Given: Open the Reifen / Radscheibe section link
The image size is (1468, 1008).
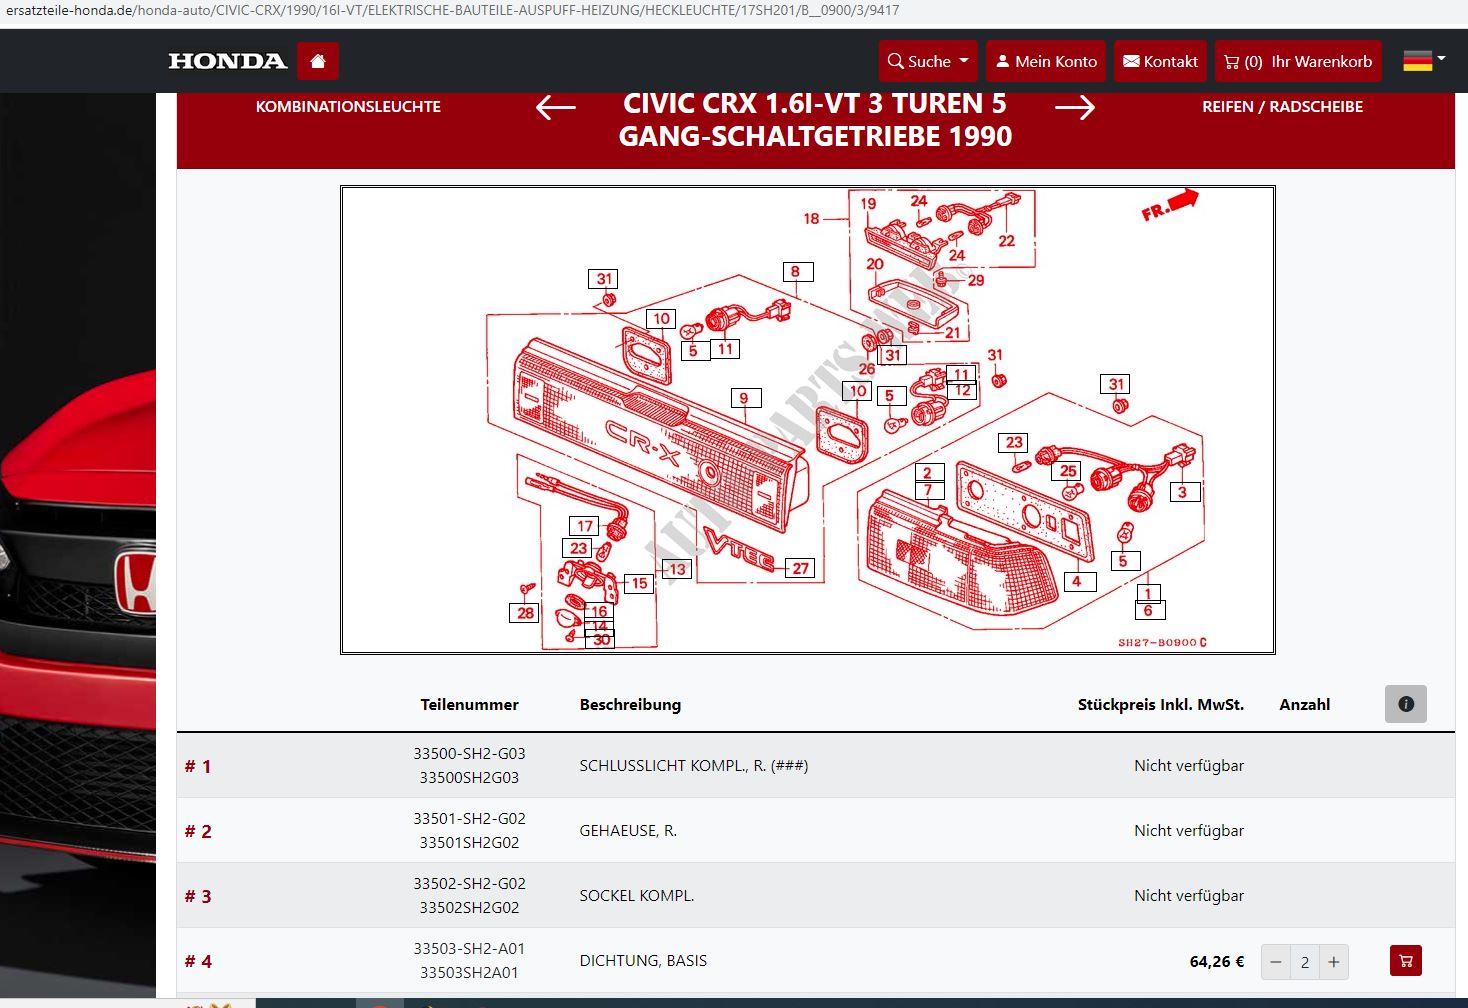Looking at the screenshot, I should tap(1282, 107).
